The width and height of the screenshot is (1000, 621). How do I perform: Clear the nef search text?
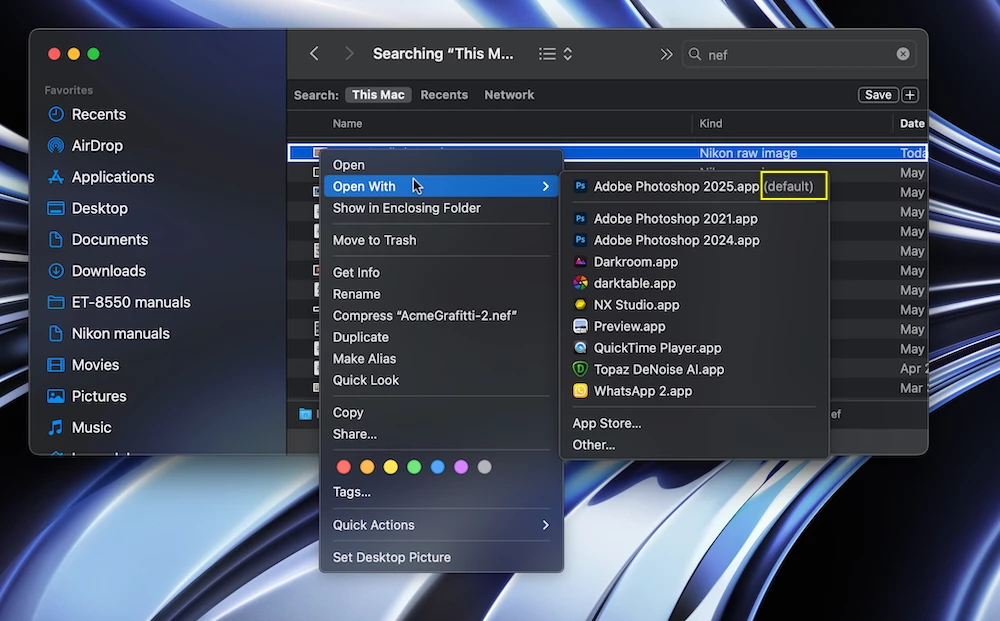pos(902,54)
